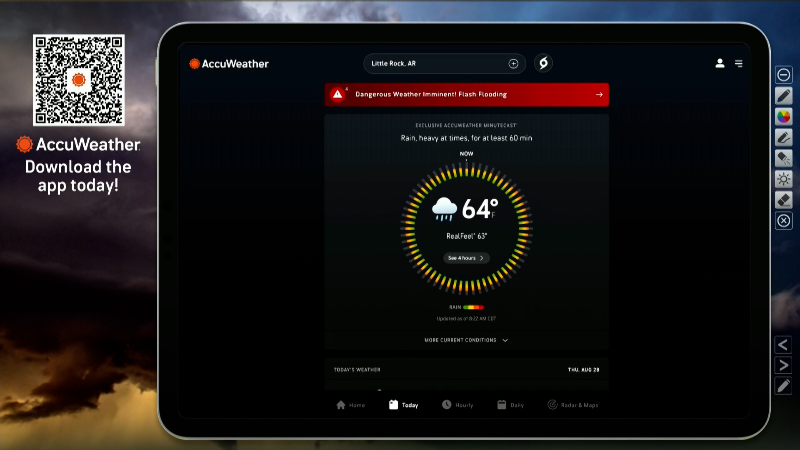Go to the Home tab
The height and width of the screenshot is (450, 800).
pos(351,405)
